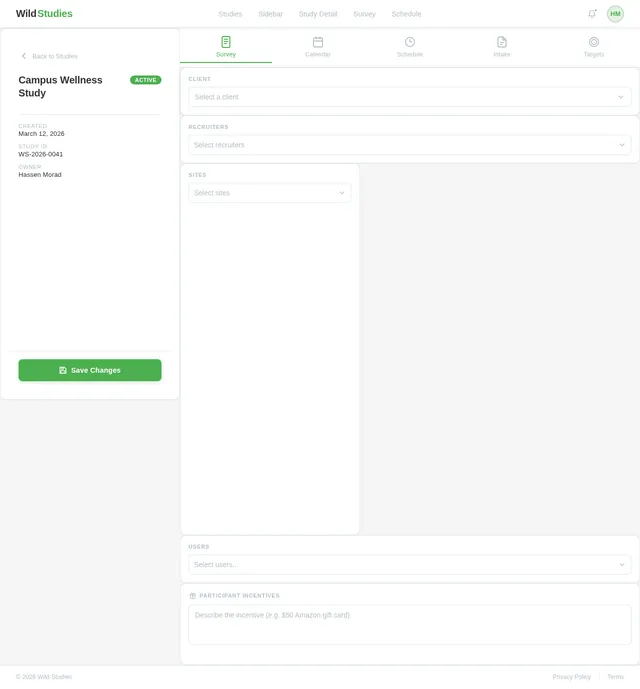This screenshot has width=640, height=689.
Task: Switch to the Survey tab label
Action: click(226, 54)
